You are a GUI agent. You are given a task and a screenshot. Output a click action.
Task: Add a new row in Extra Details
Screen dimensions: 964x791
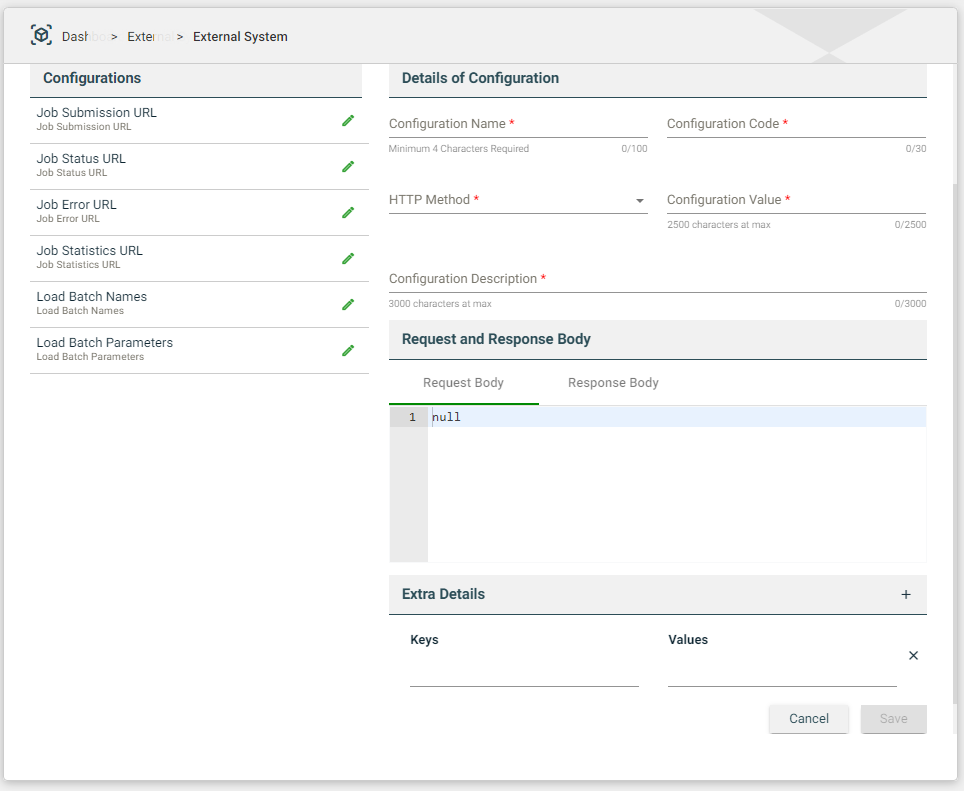tap(906, 594)
